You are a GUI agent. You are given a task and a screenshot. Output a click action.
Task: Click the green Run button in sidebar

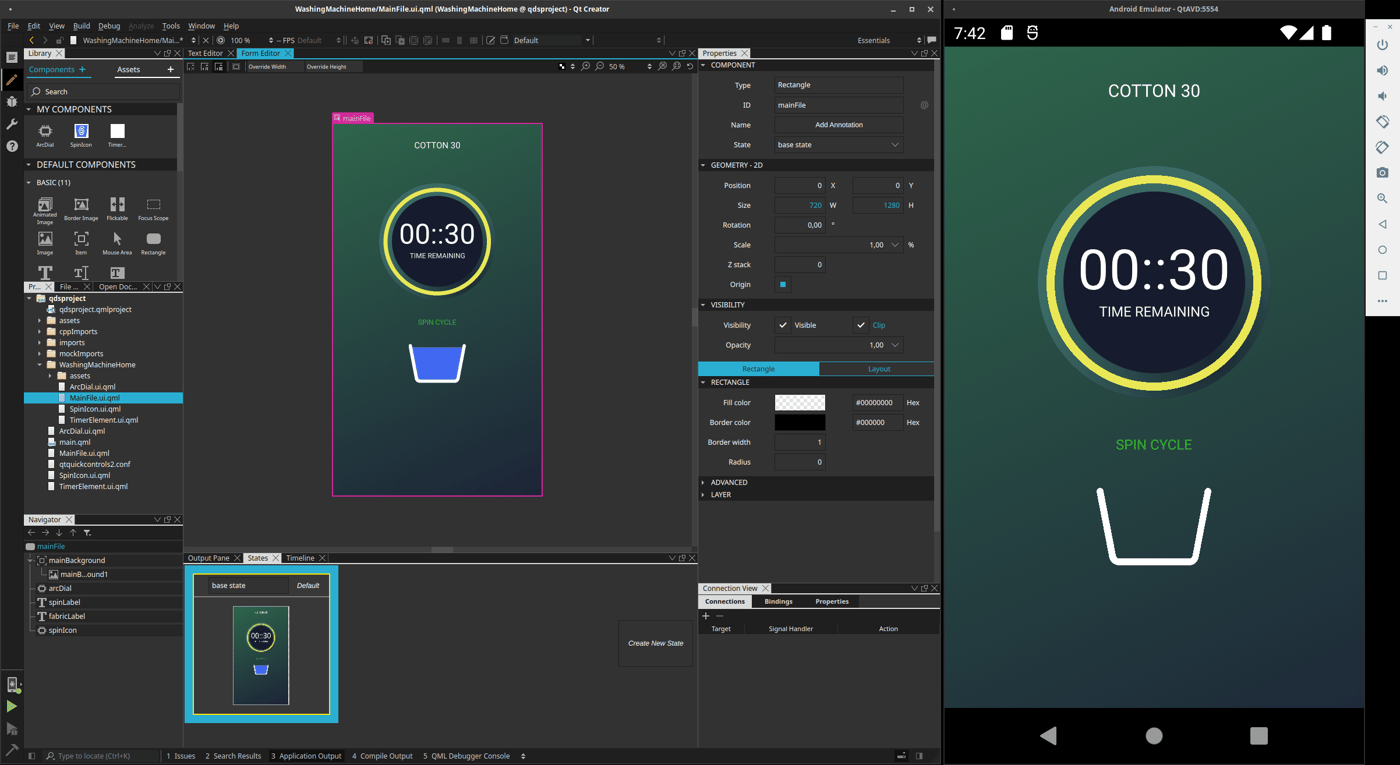click(x=11, y=705)
